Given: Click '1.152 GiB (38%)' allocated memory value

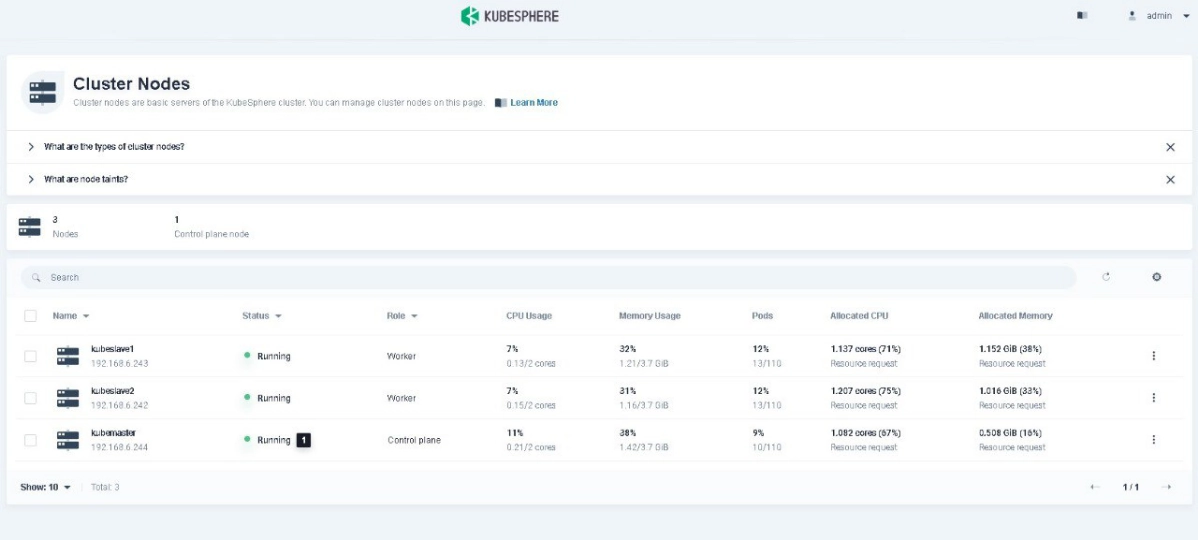Looking at the screenshot, I should (1011, 349).
